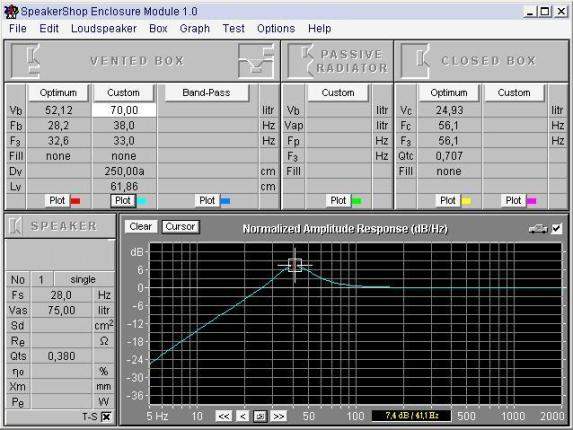Click the closed box Vc value 24,93
Viewport: 573px width, 430px height.
click(449, 110)
